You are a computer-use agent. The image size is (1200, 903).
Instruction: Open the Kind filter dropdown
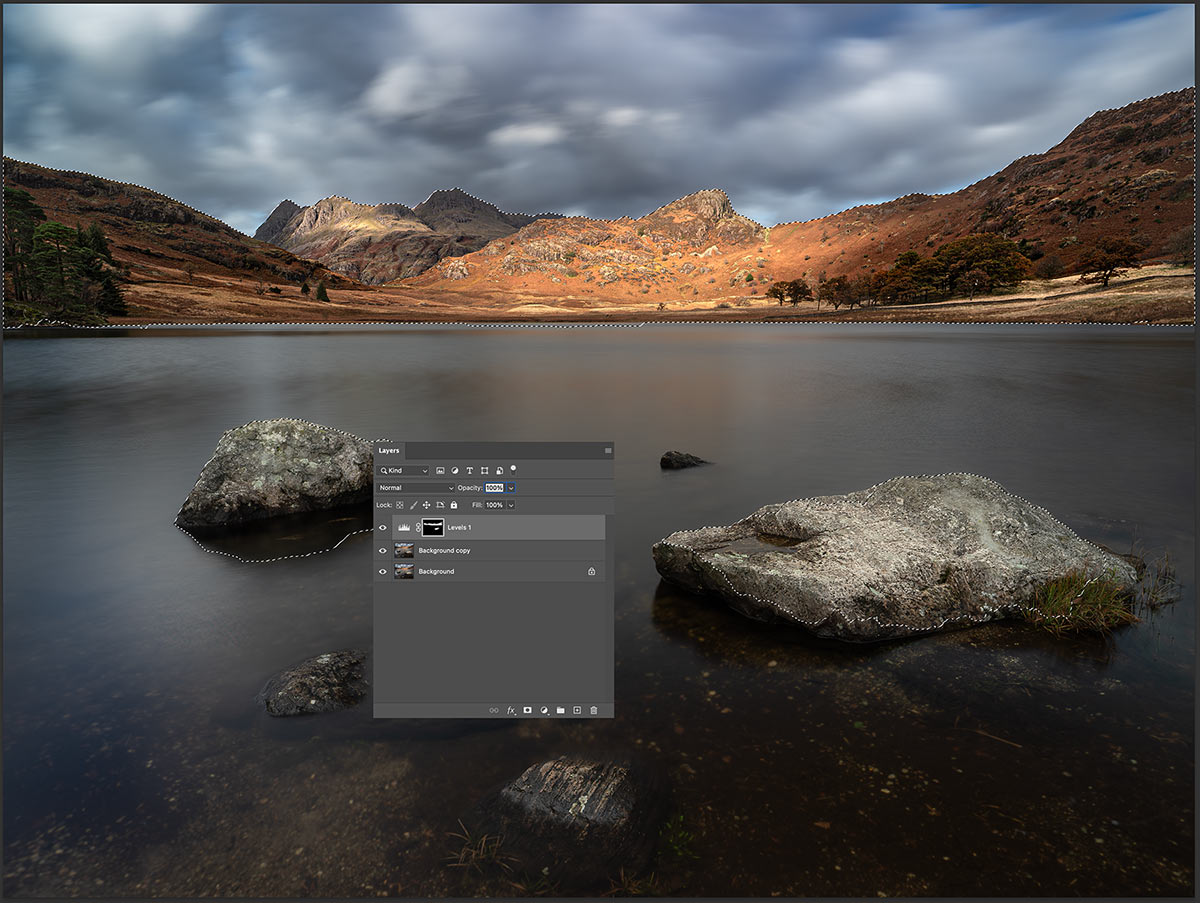click(403, 470)
